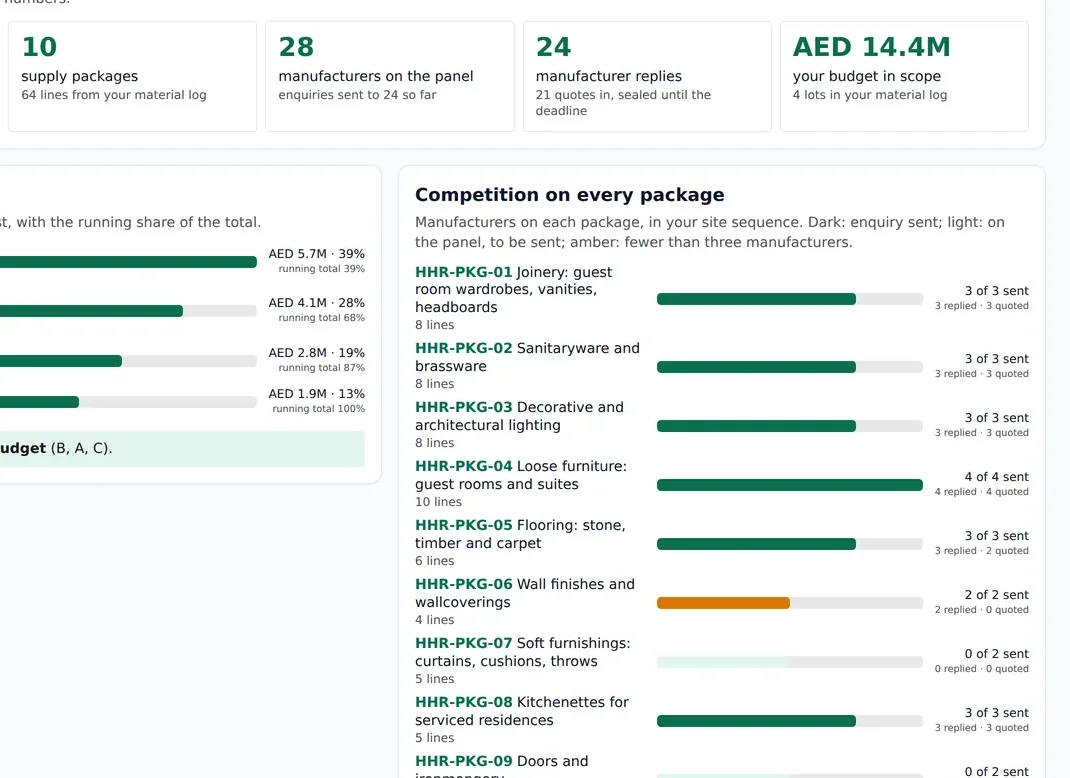Click the full green bar for PKG-04
Viewport: 1070px width, 778px height.
click(790, 485)
